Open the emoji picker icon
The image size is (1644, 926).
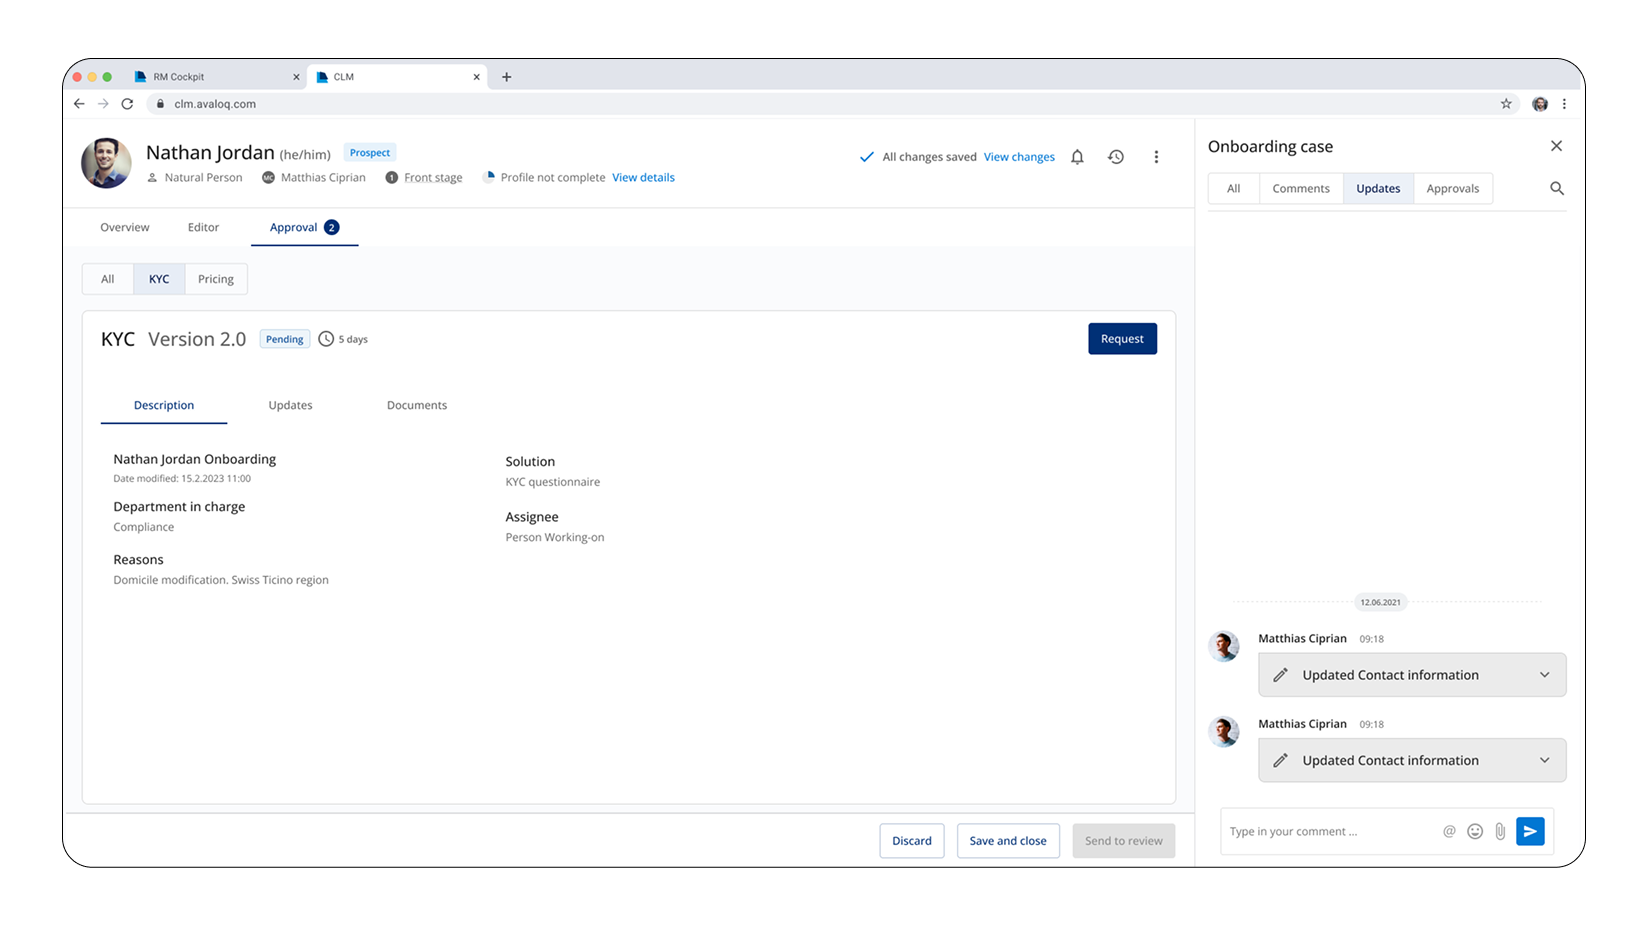(x=1475, y=831)
